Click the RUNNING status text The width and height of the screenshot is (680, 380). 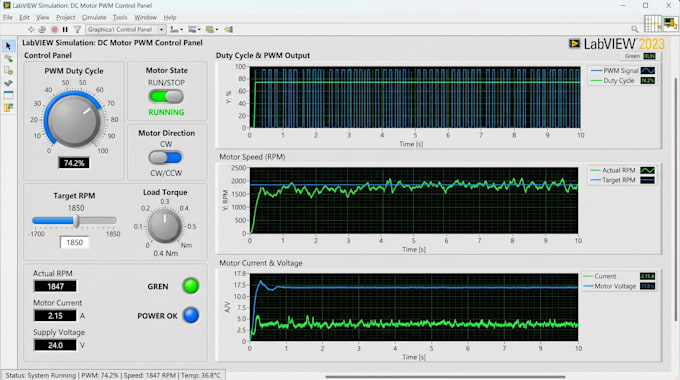click(x=166, y=112)
